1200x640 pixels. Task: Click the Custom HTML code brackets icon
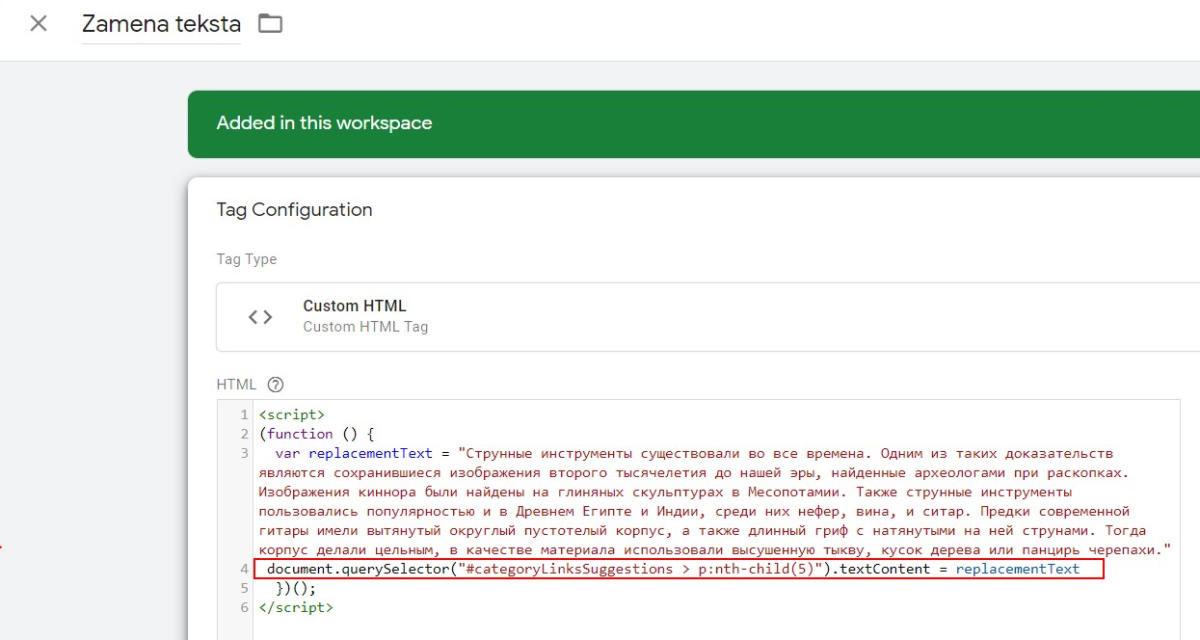click(260, 317)
